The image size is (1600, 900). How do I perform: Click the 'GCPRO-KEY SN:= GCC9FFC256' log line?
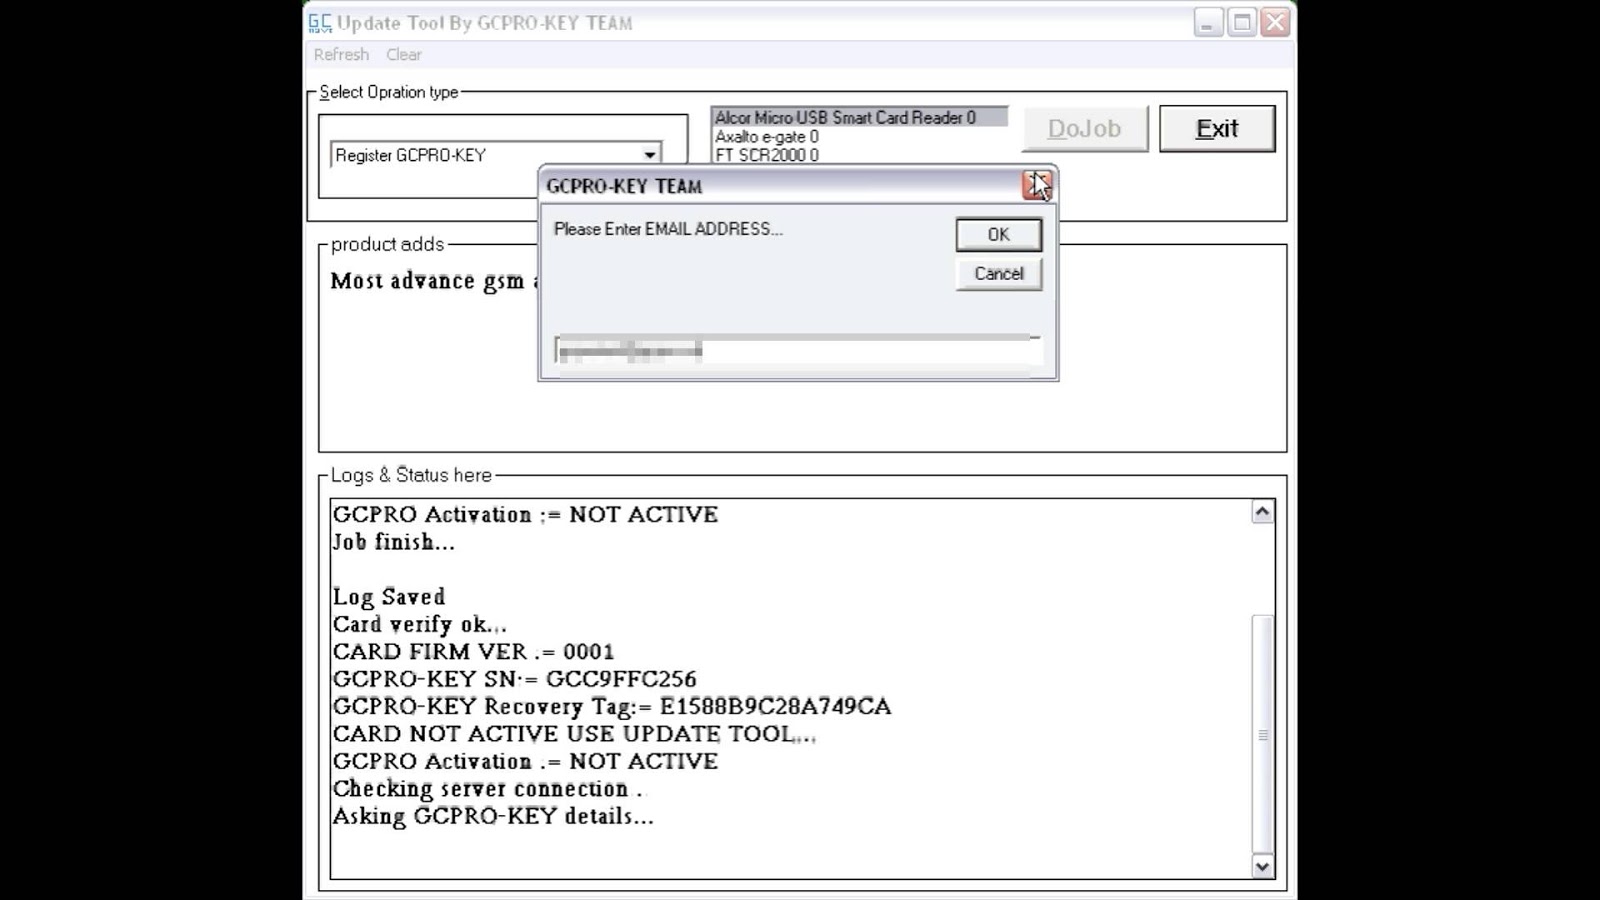click(x=514, y=679)
